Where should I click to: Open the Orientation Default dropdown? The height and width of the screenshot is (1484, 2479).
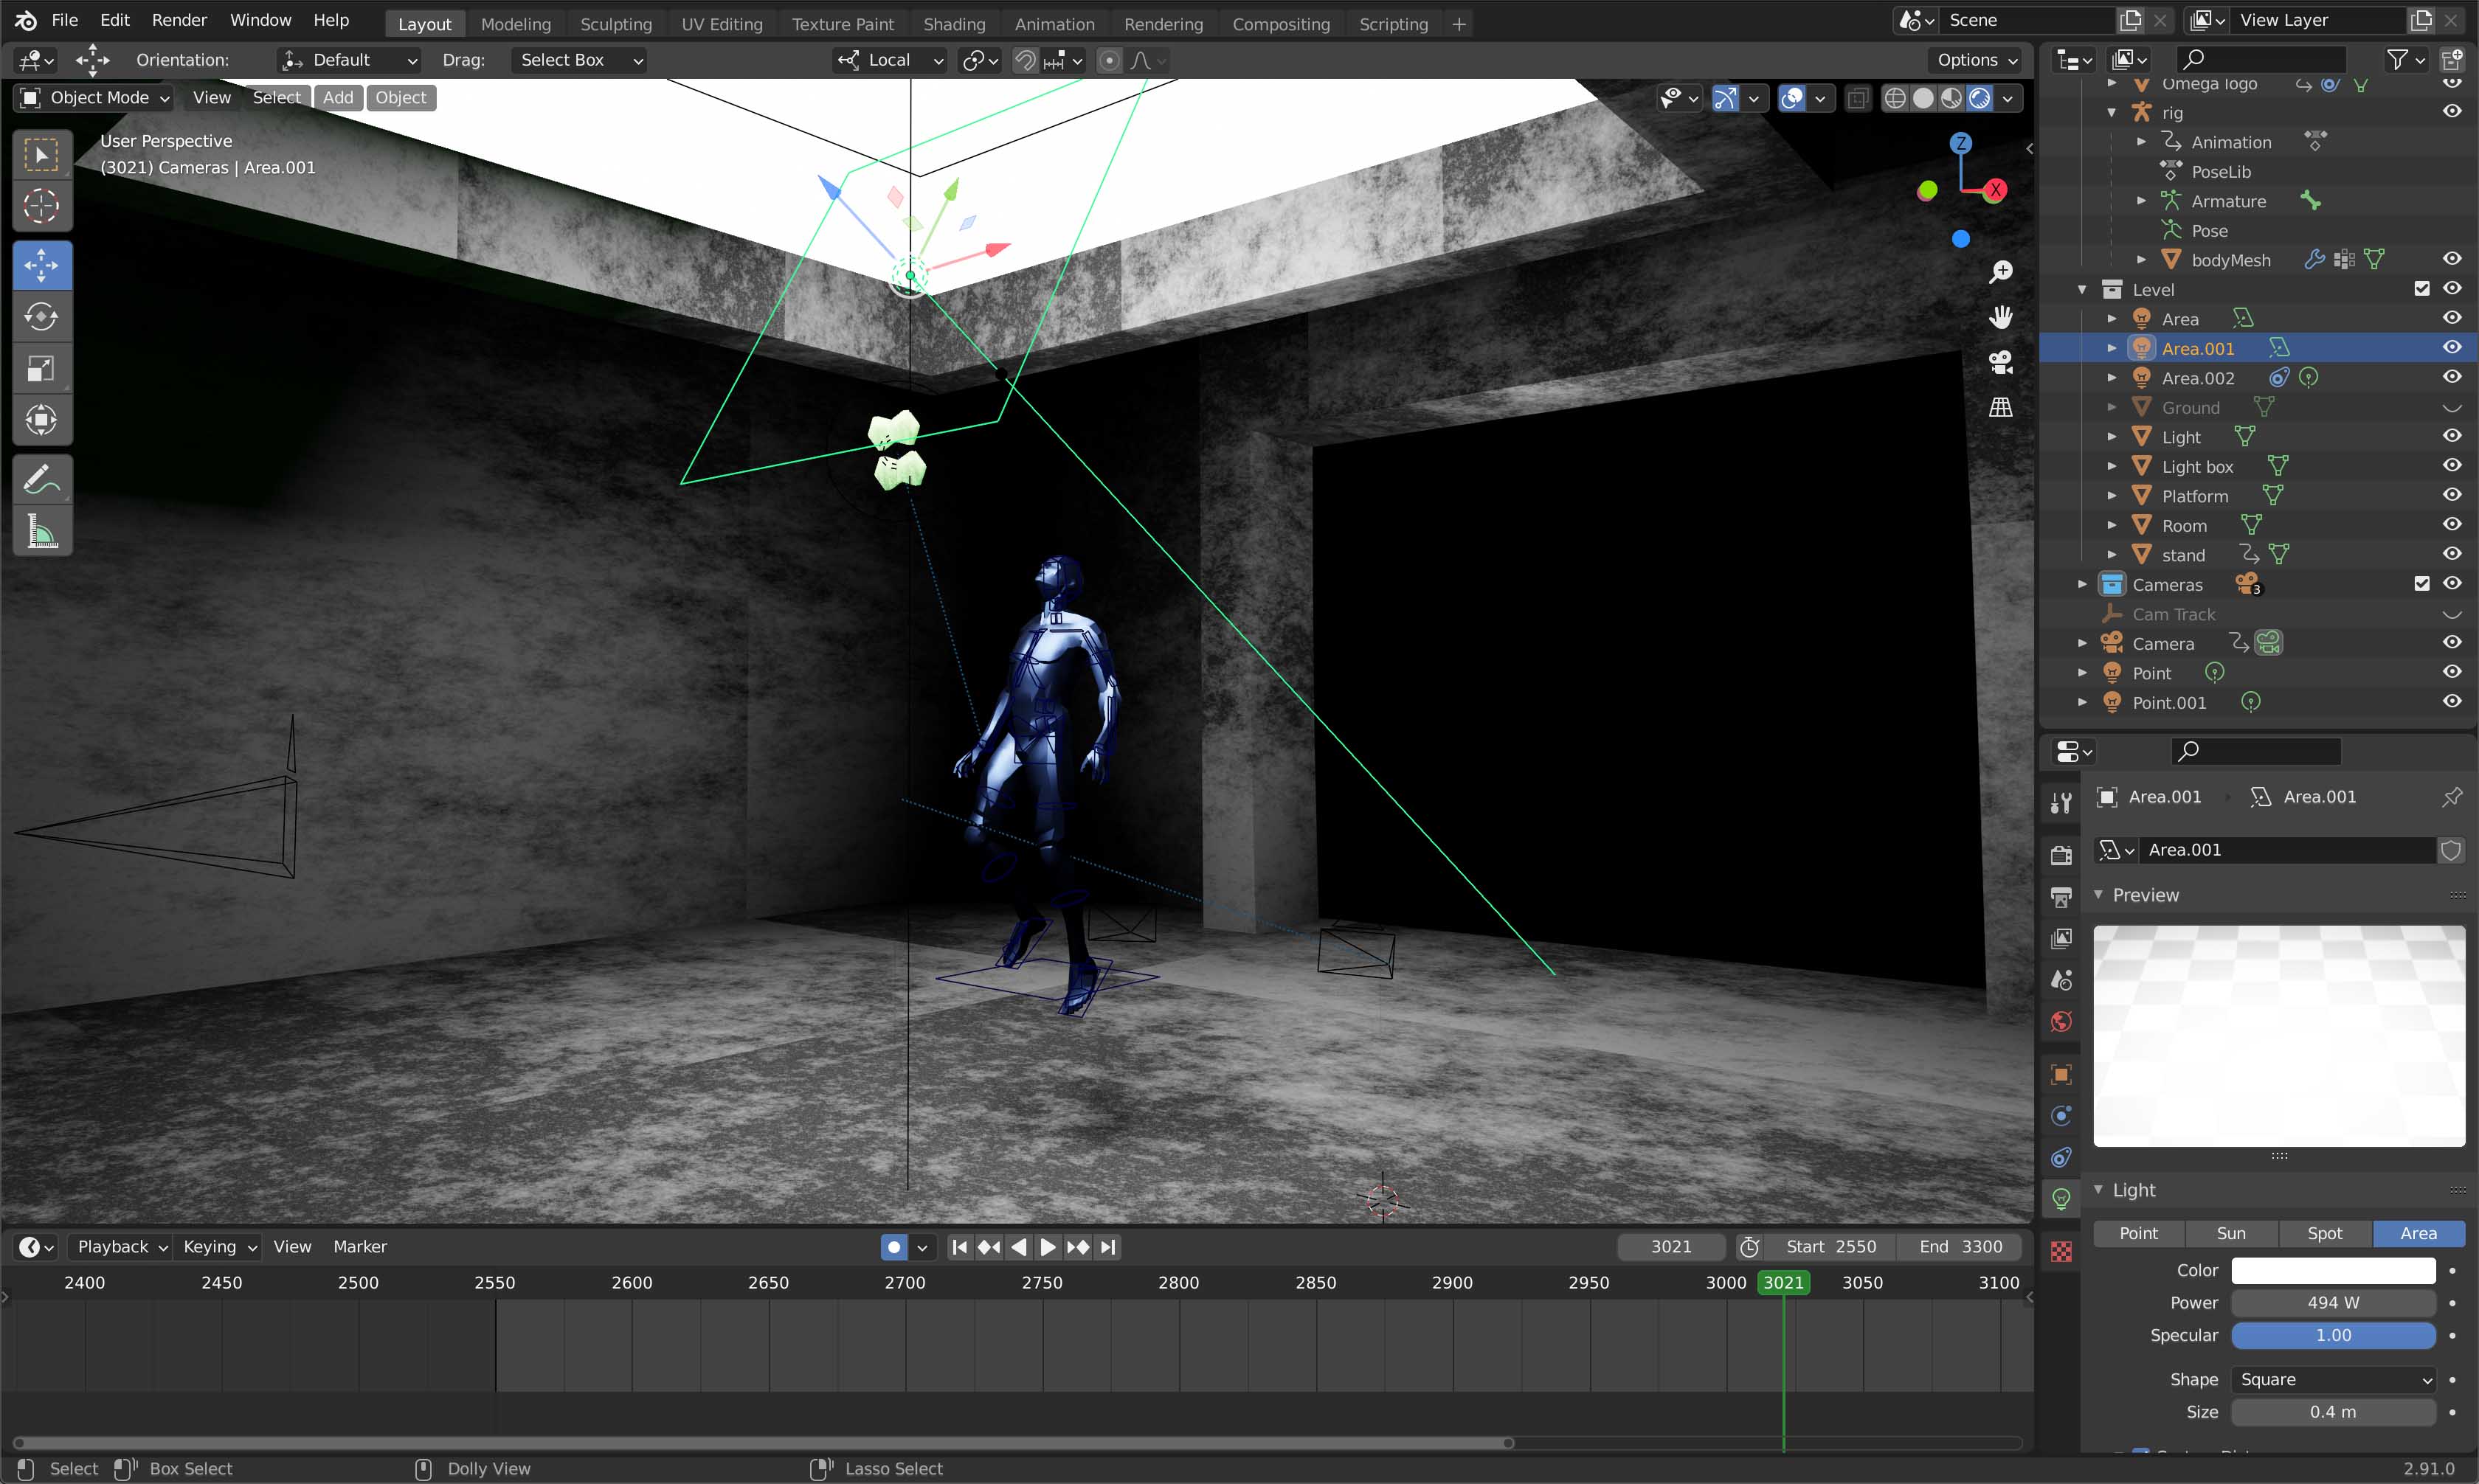point(349,60)
